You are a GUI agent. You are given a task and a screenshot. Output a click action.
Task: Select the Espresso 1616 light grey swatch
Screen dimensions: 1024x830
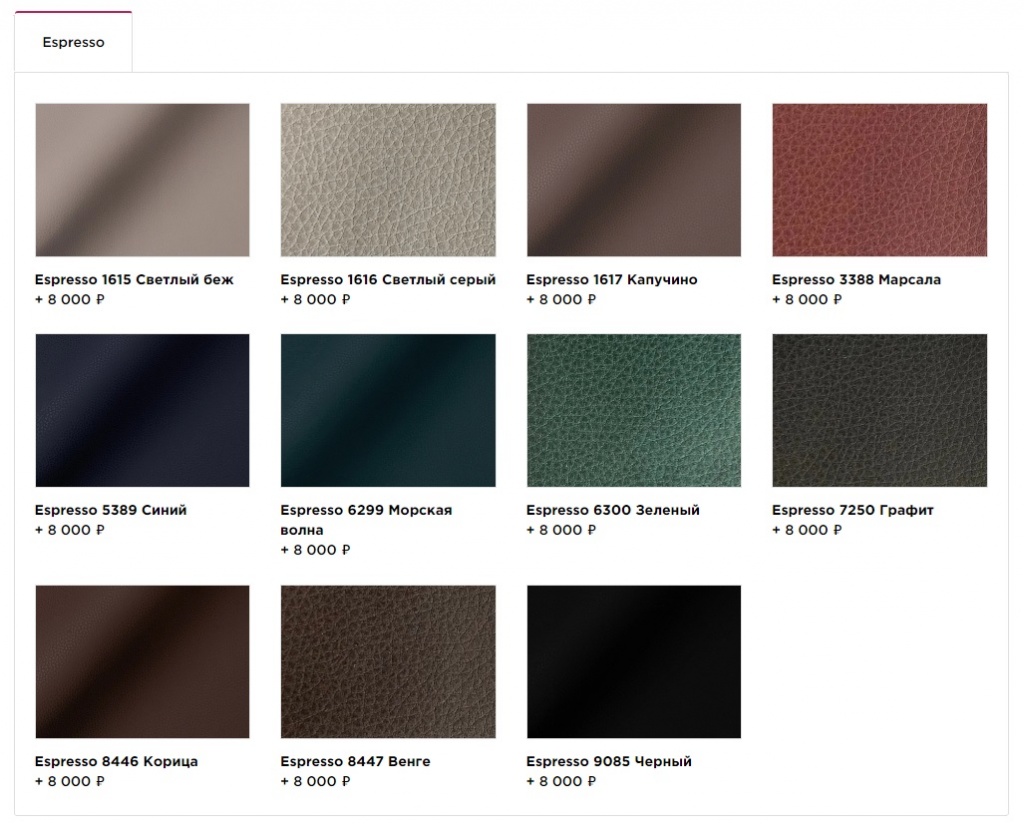[388, 180]
